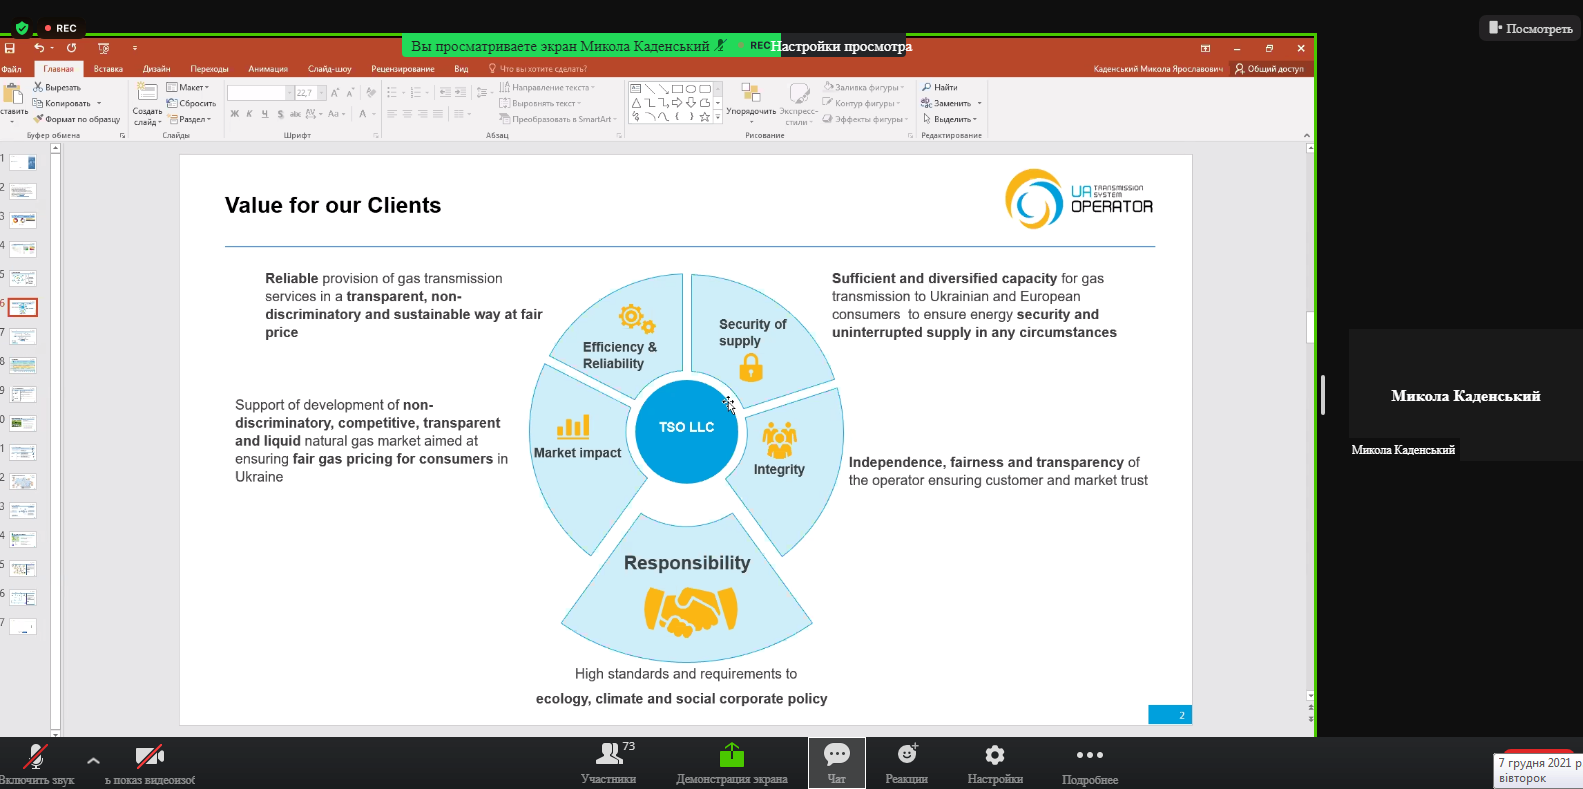This screenshot has width=1583, height=789.
Task: Open the Участники list
Action: [608, 762]
